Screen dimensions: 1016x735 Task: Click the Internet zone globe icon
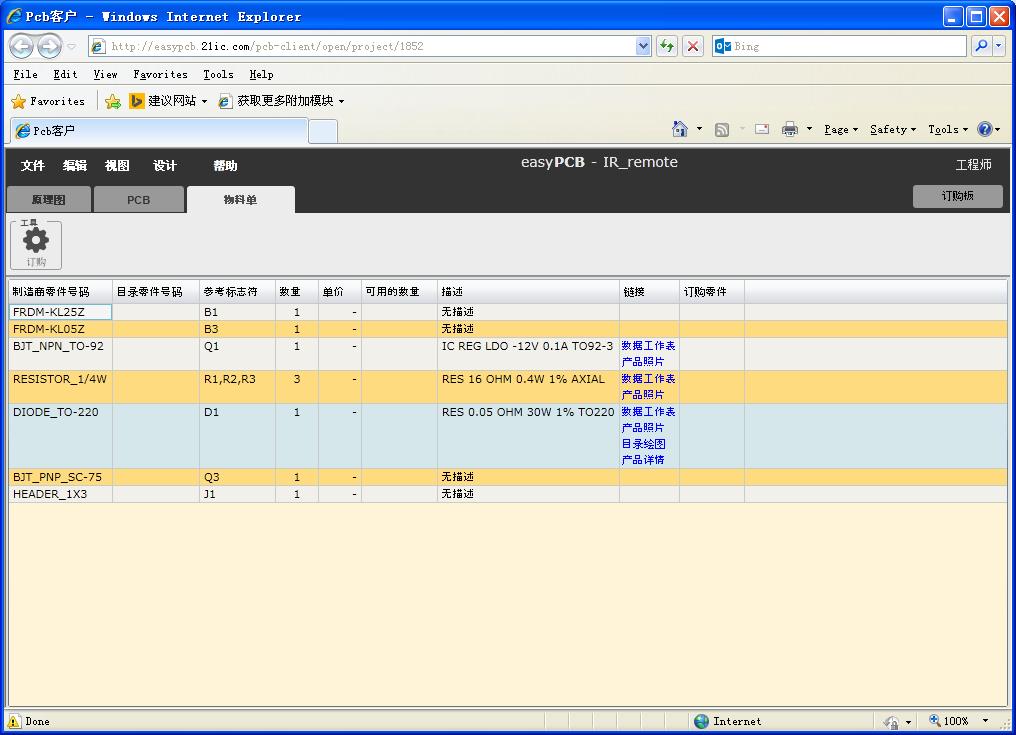(x=701, y=721)
